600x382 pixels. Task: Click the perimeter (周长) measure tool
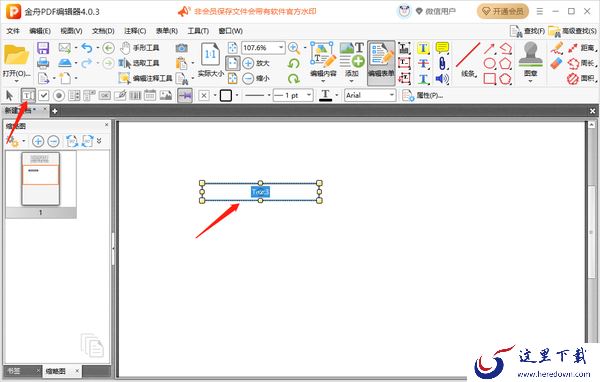(x=582, y=63)
